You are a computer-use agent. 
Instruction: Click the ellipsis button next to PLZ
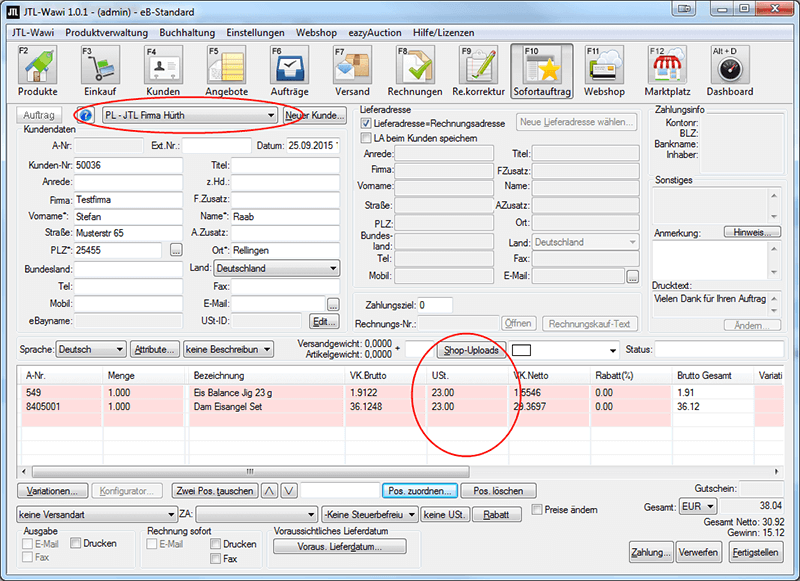[x=176, y=250]
